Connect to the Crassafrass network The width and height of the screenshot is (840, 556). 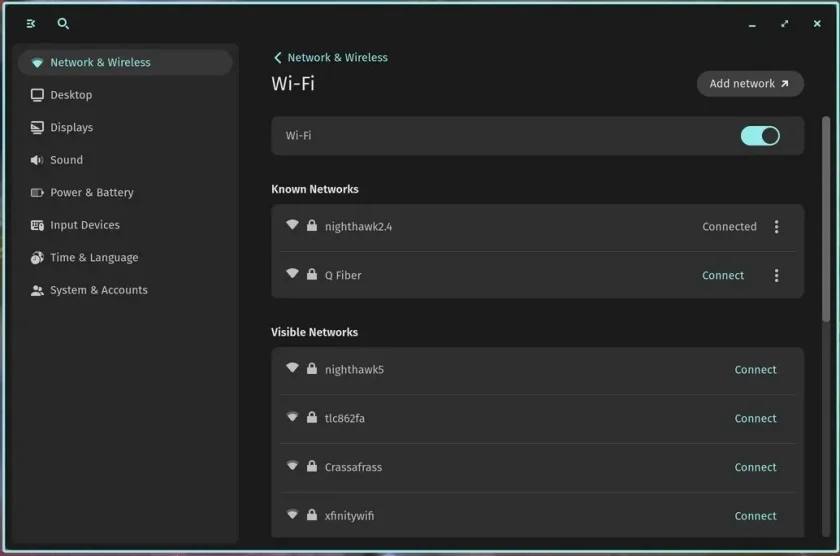pyautogui.click(x=755, y=467)
